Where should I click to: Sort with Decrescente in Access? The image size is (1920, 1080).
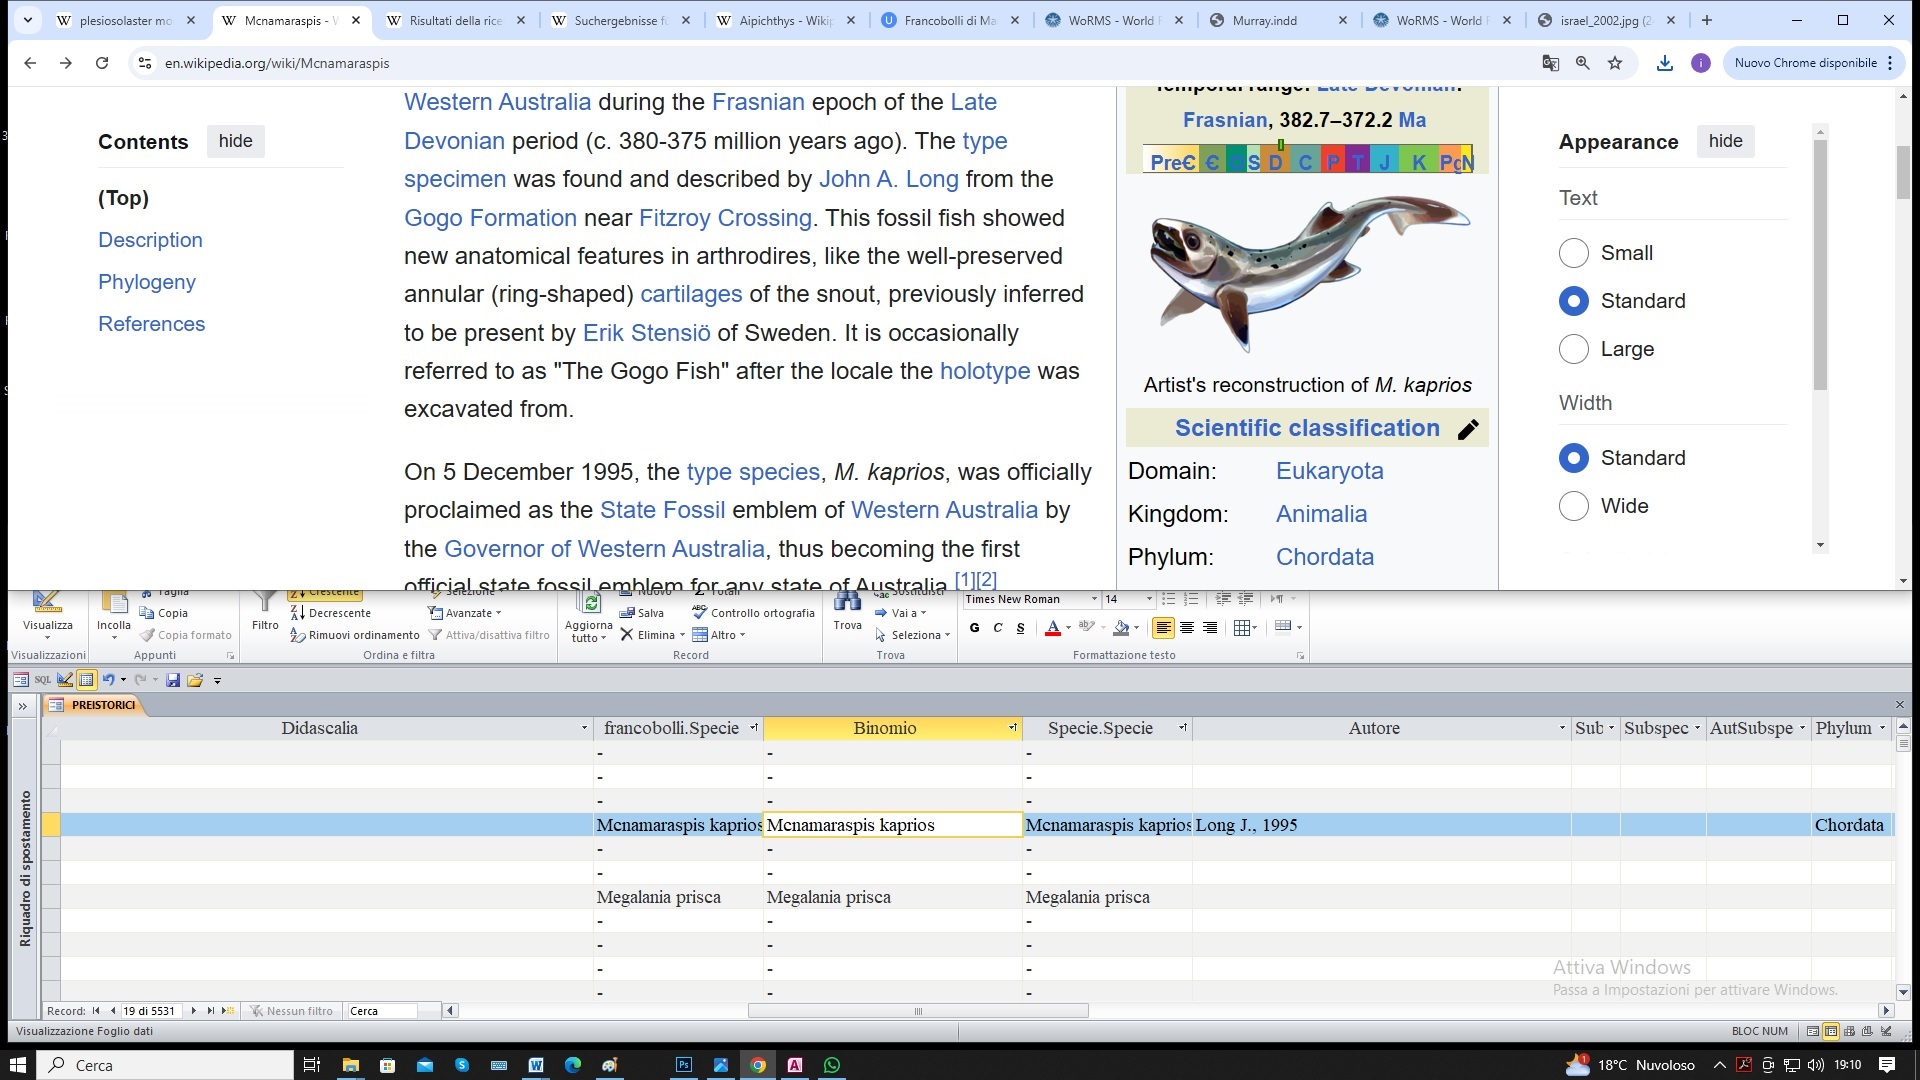click(331, 613)
